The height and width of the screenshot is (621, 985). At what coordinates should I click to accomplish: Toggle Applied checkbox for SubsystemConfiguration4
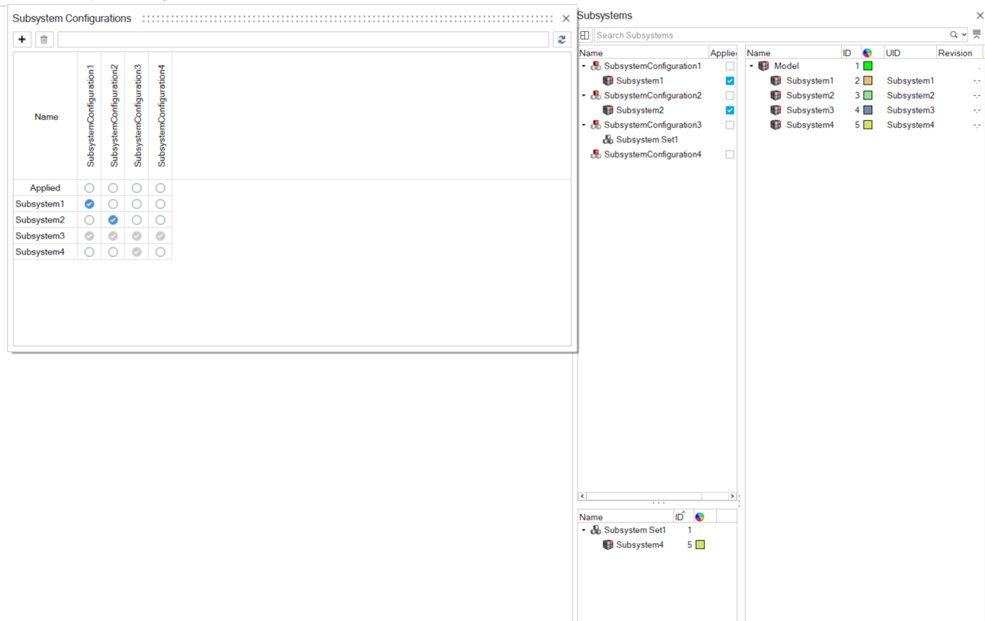pyautogui.click(x=729, y=154)
